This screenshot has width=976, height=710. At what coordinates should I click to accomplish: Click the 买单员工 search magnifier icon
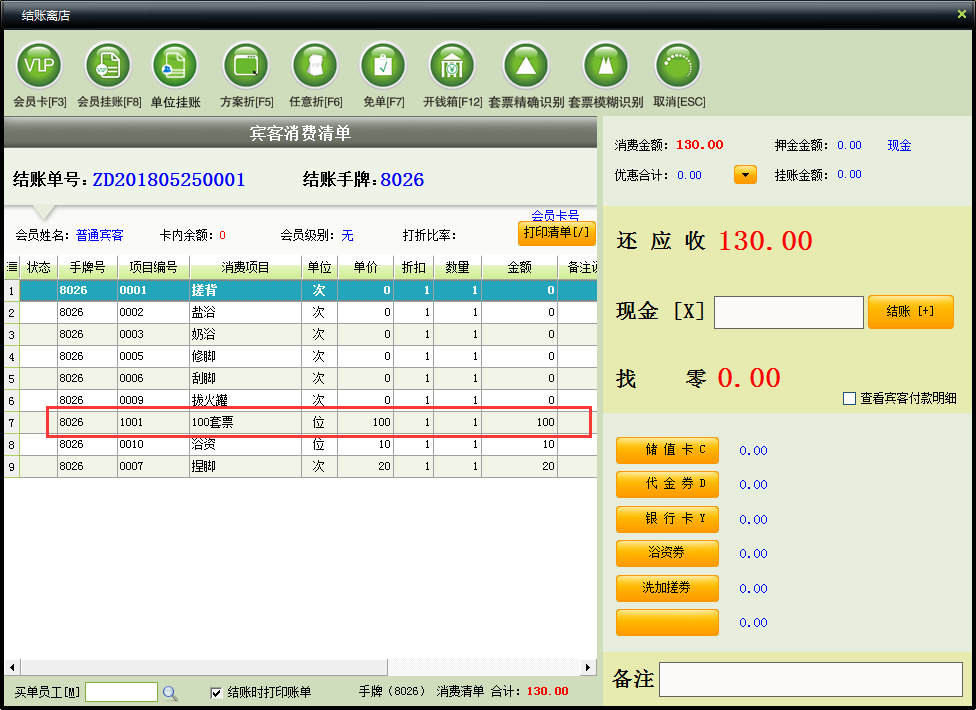(x=170, y=692)
